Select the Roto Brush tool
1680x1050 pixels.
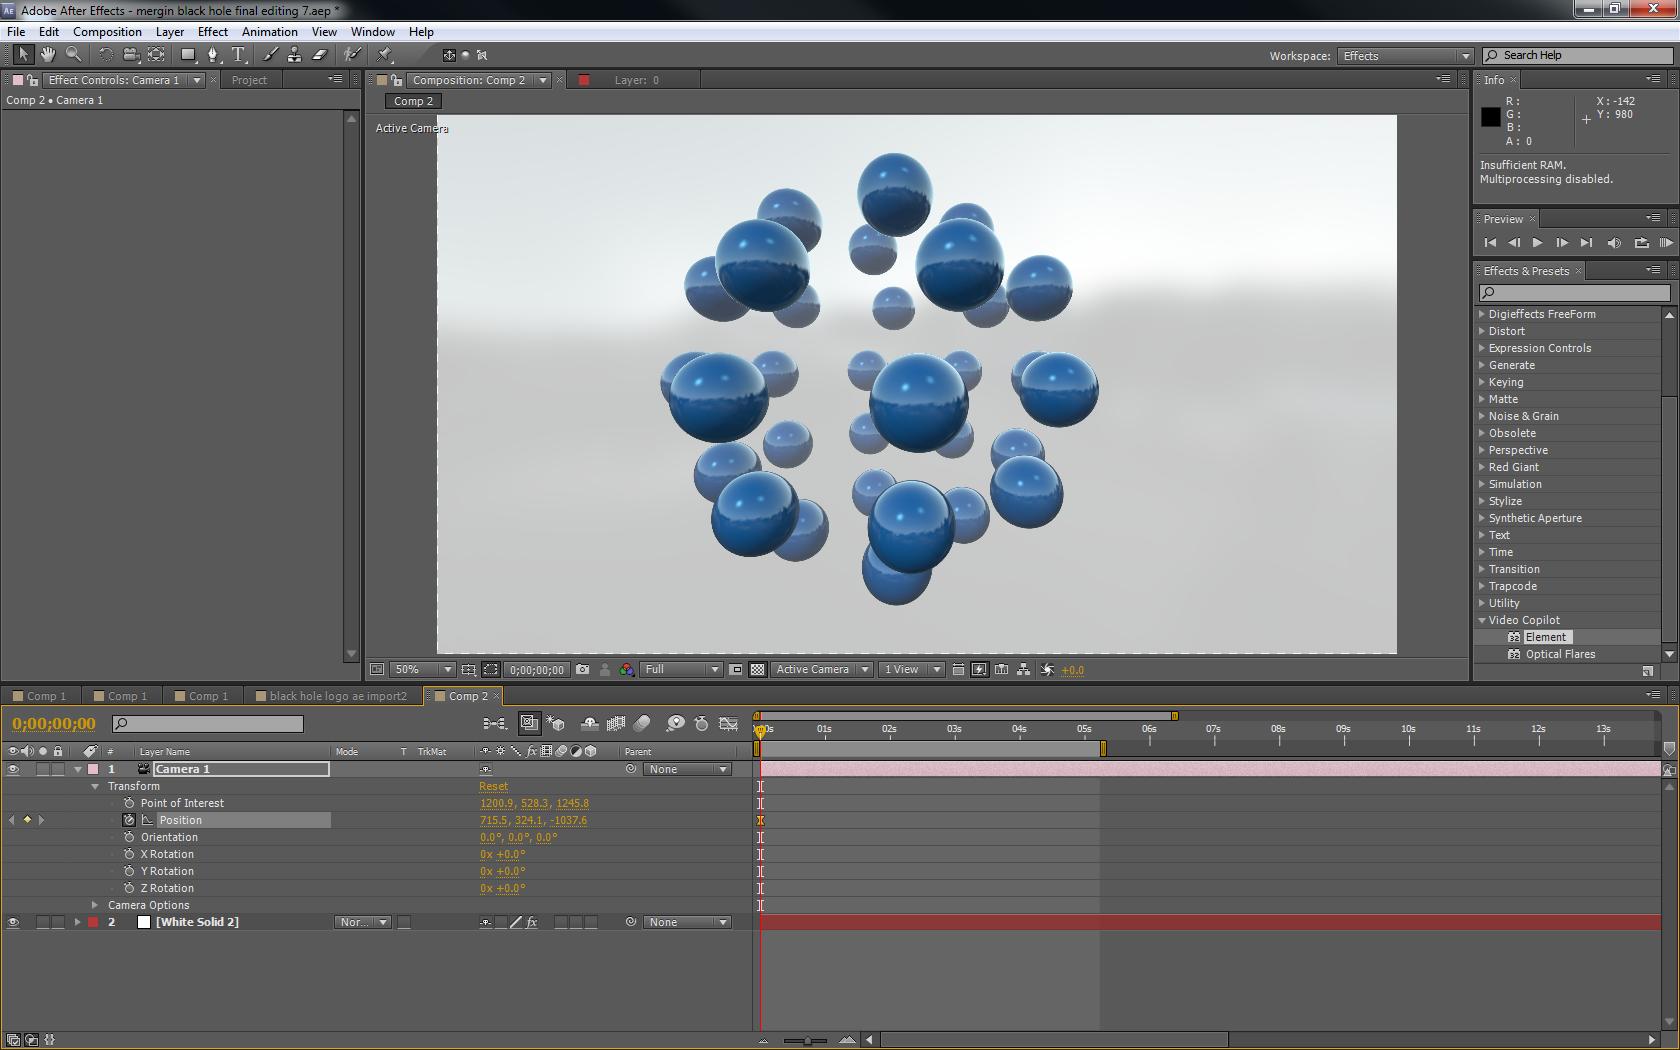click(352, 54)
